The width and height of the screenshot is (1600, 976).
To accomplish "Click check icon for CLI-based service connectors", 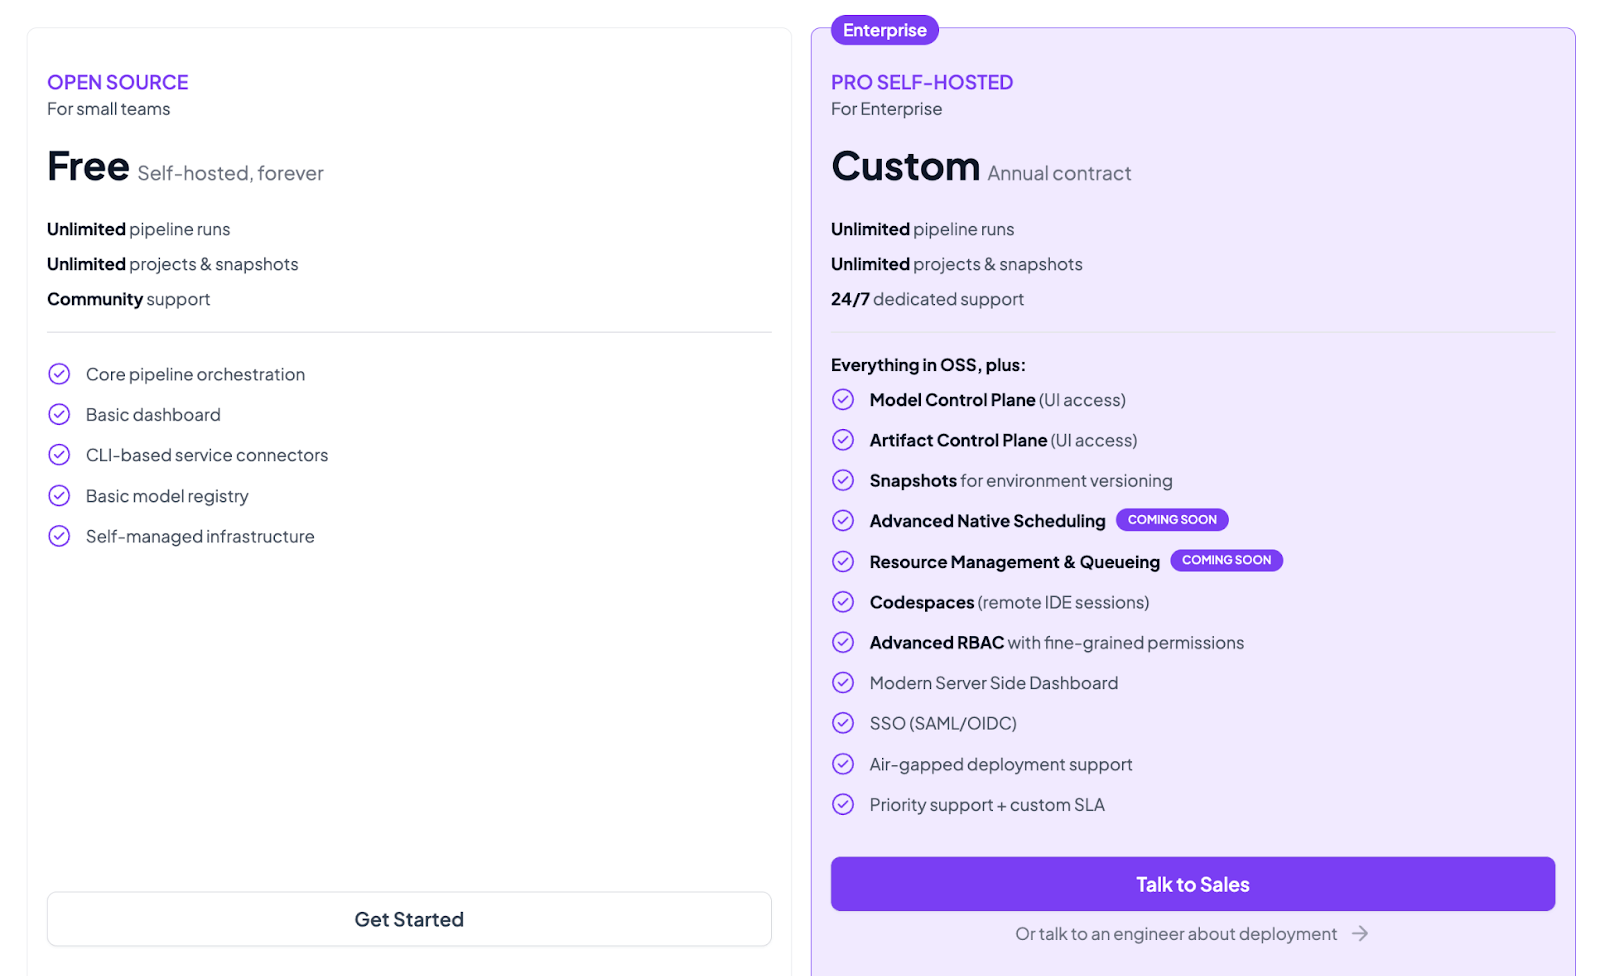I will [x=59, y=455].
